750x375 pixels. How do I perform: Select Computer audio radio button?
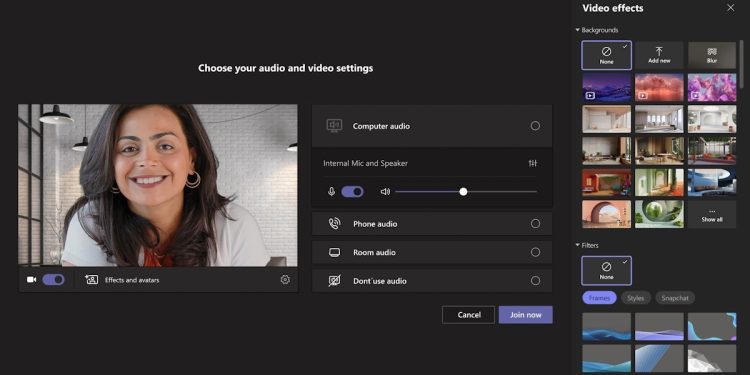tap(535, 126)
